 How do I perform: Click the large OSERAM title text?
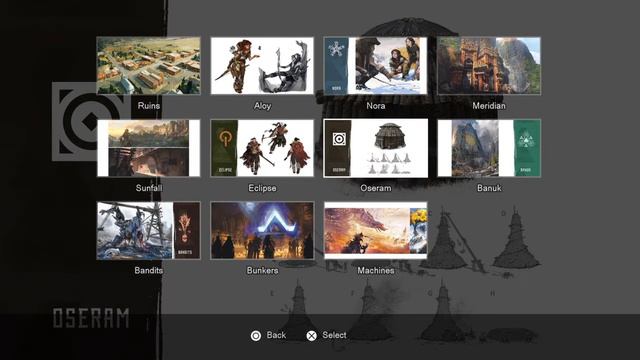pyautogui.click(x=91, y=318)
